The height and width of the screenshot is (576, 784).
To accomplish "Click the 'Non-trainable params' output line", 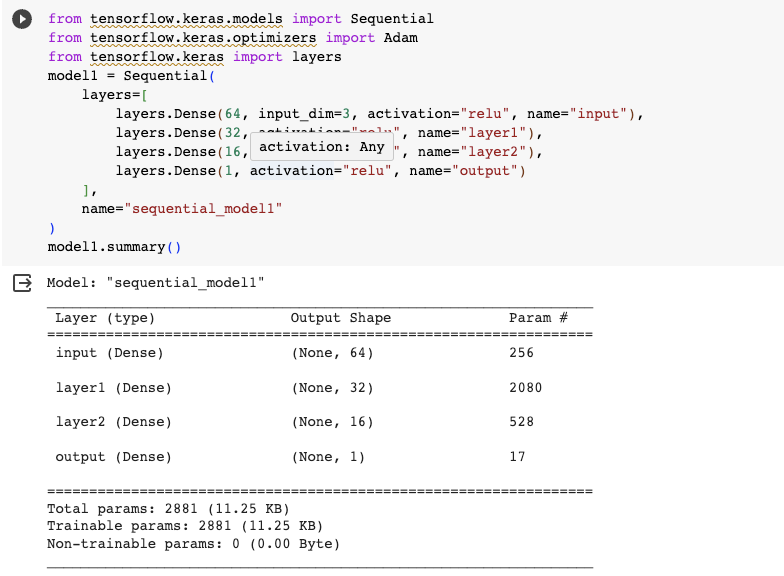I will coord(194,544).
